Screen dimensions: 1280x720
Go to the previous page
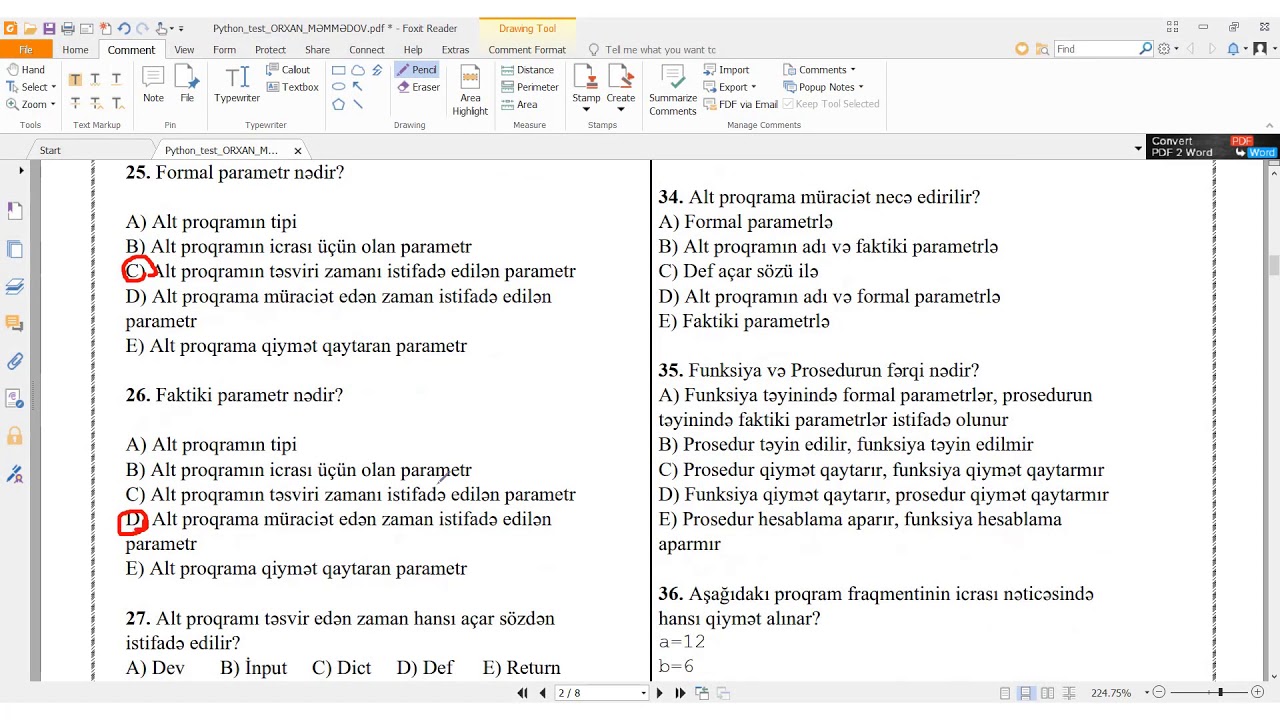tap(543, 693)
